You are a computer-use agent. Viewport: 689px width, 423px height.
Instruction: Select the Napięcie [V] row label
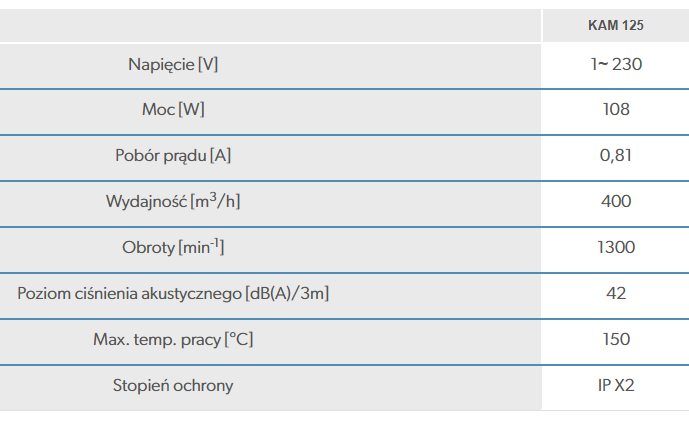(x=173, y=65)
